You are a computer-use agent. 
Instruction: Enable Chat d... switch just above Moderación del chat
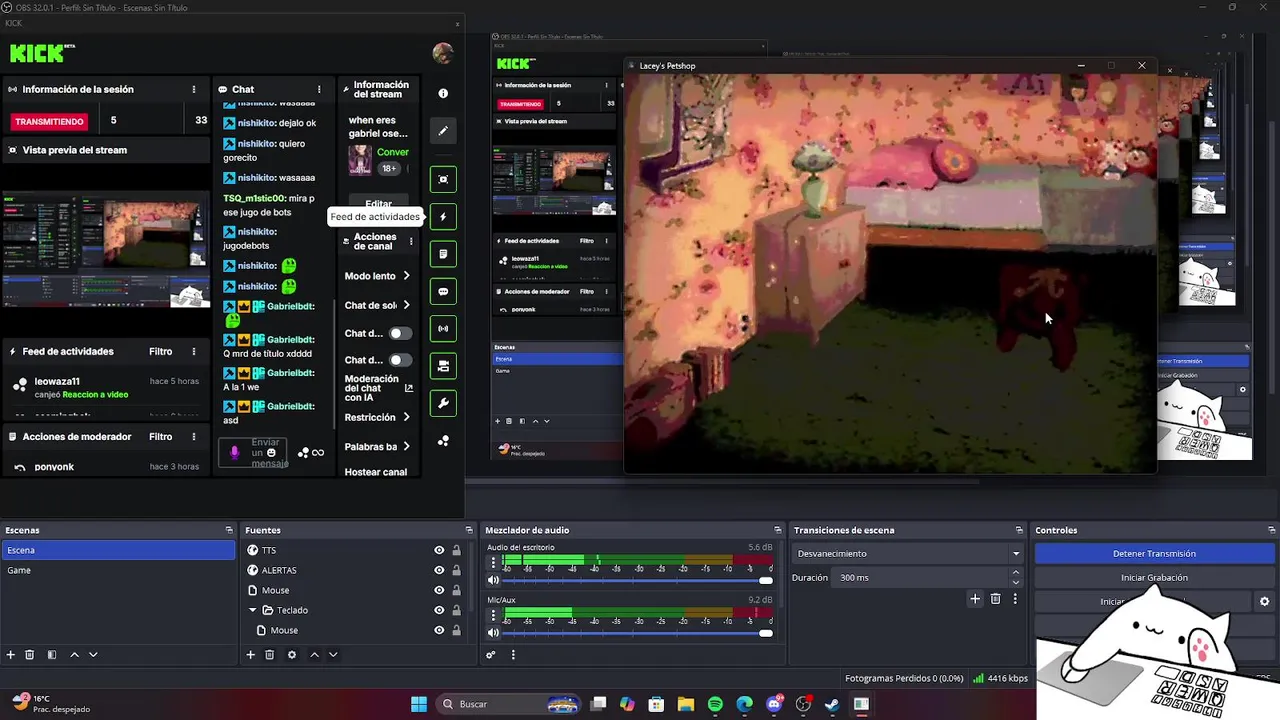(x=400, y=360)
